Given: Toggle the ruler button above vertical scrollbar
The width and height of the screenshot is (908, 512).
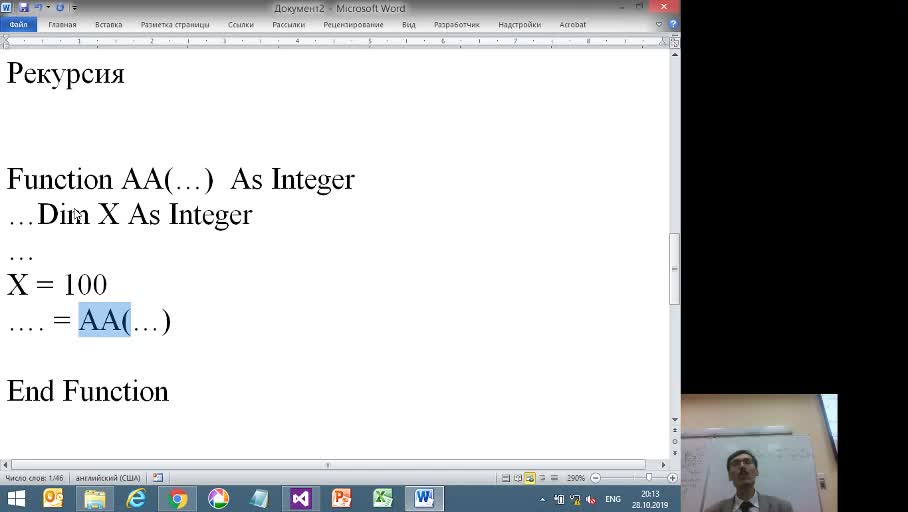Looking at the screenshot, I should [x=675, y=42].
